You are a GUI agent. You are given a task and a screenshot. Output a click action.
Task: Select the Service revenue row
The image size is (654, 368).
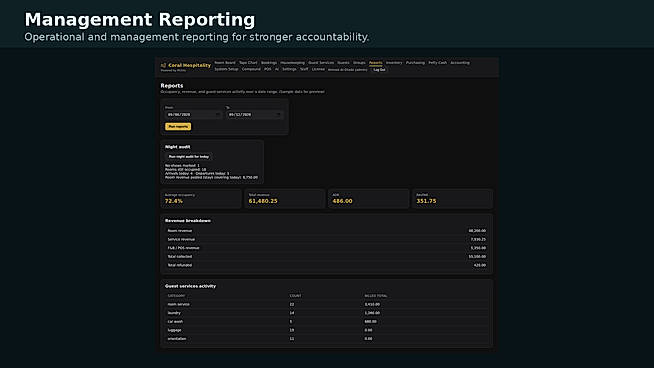[x=327, y=239]
